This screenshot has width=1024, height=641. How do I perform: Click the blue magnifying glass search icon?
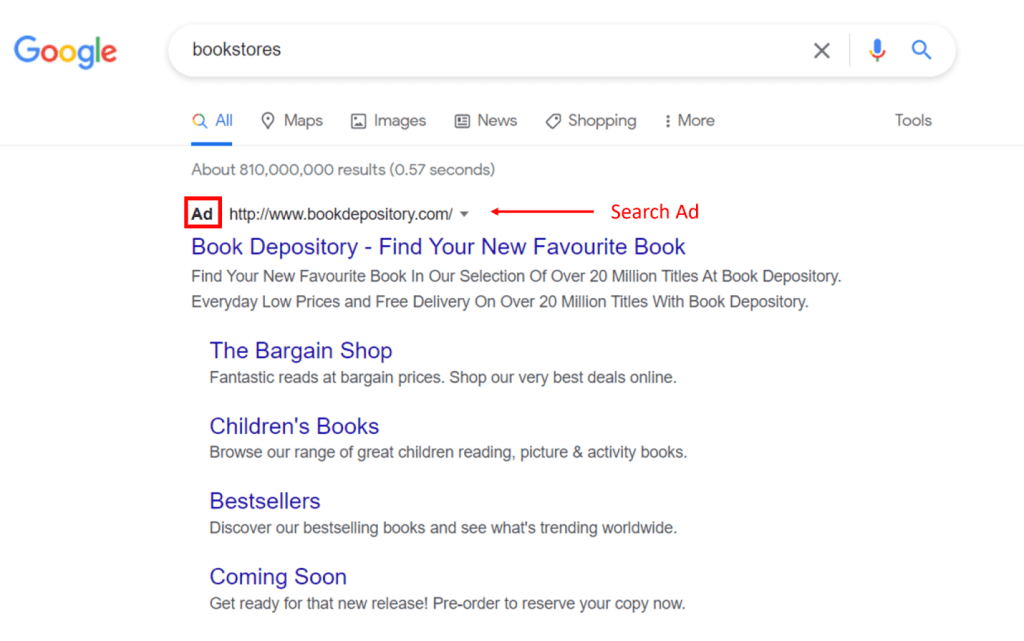click(x=920, y=49)
